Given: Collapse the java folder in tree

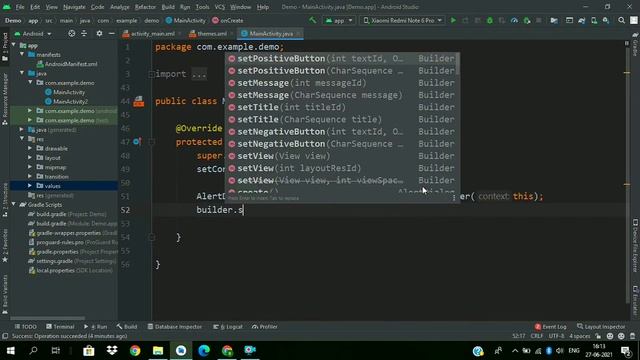Looking at the screenshot, I should [x=22, y=73].
